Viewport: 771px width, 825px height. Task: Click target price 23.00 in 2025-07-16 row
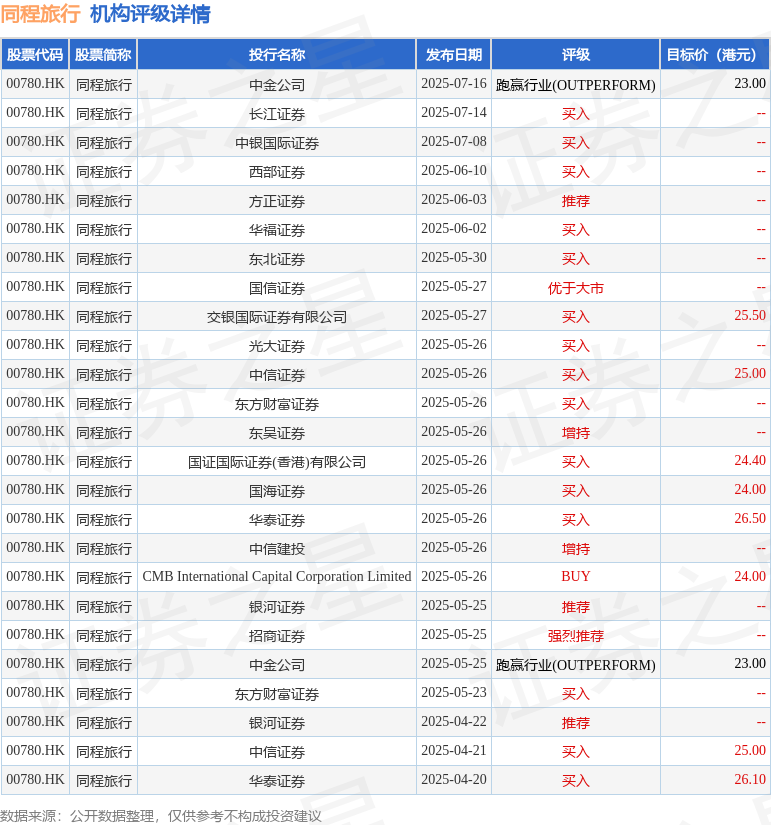click(x=750, y=83)
